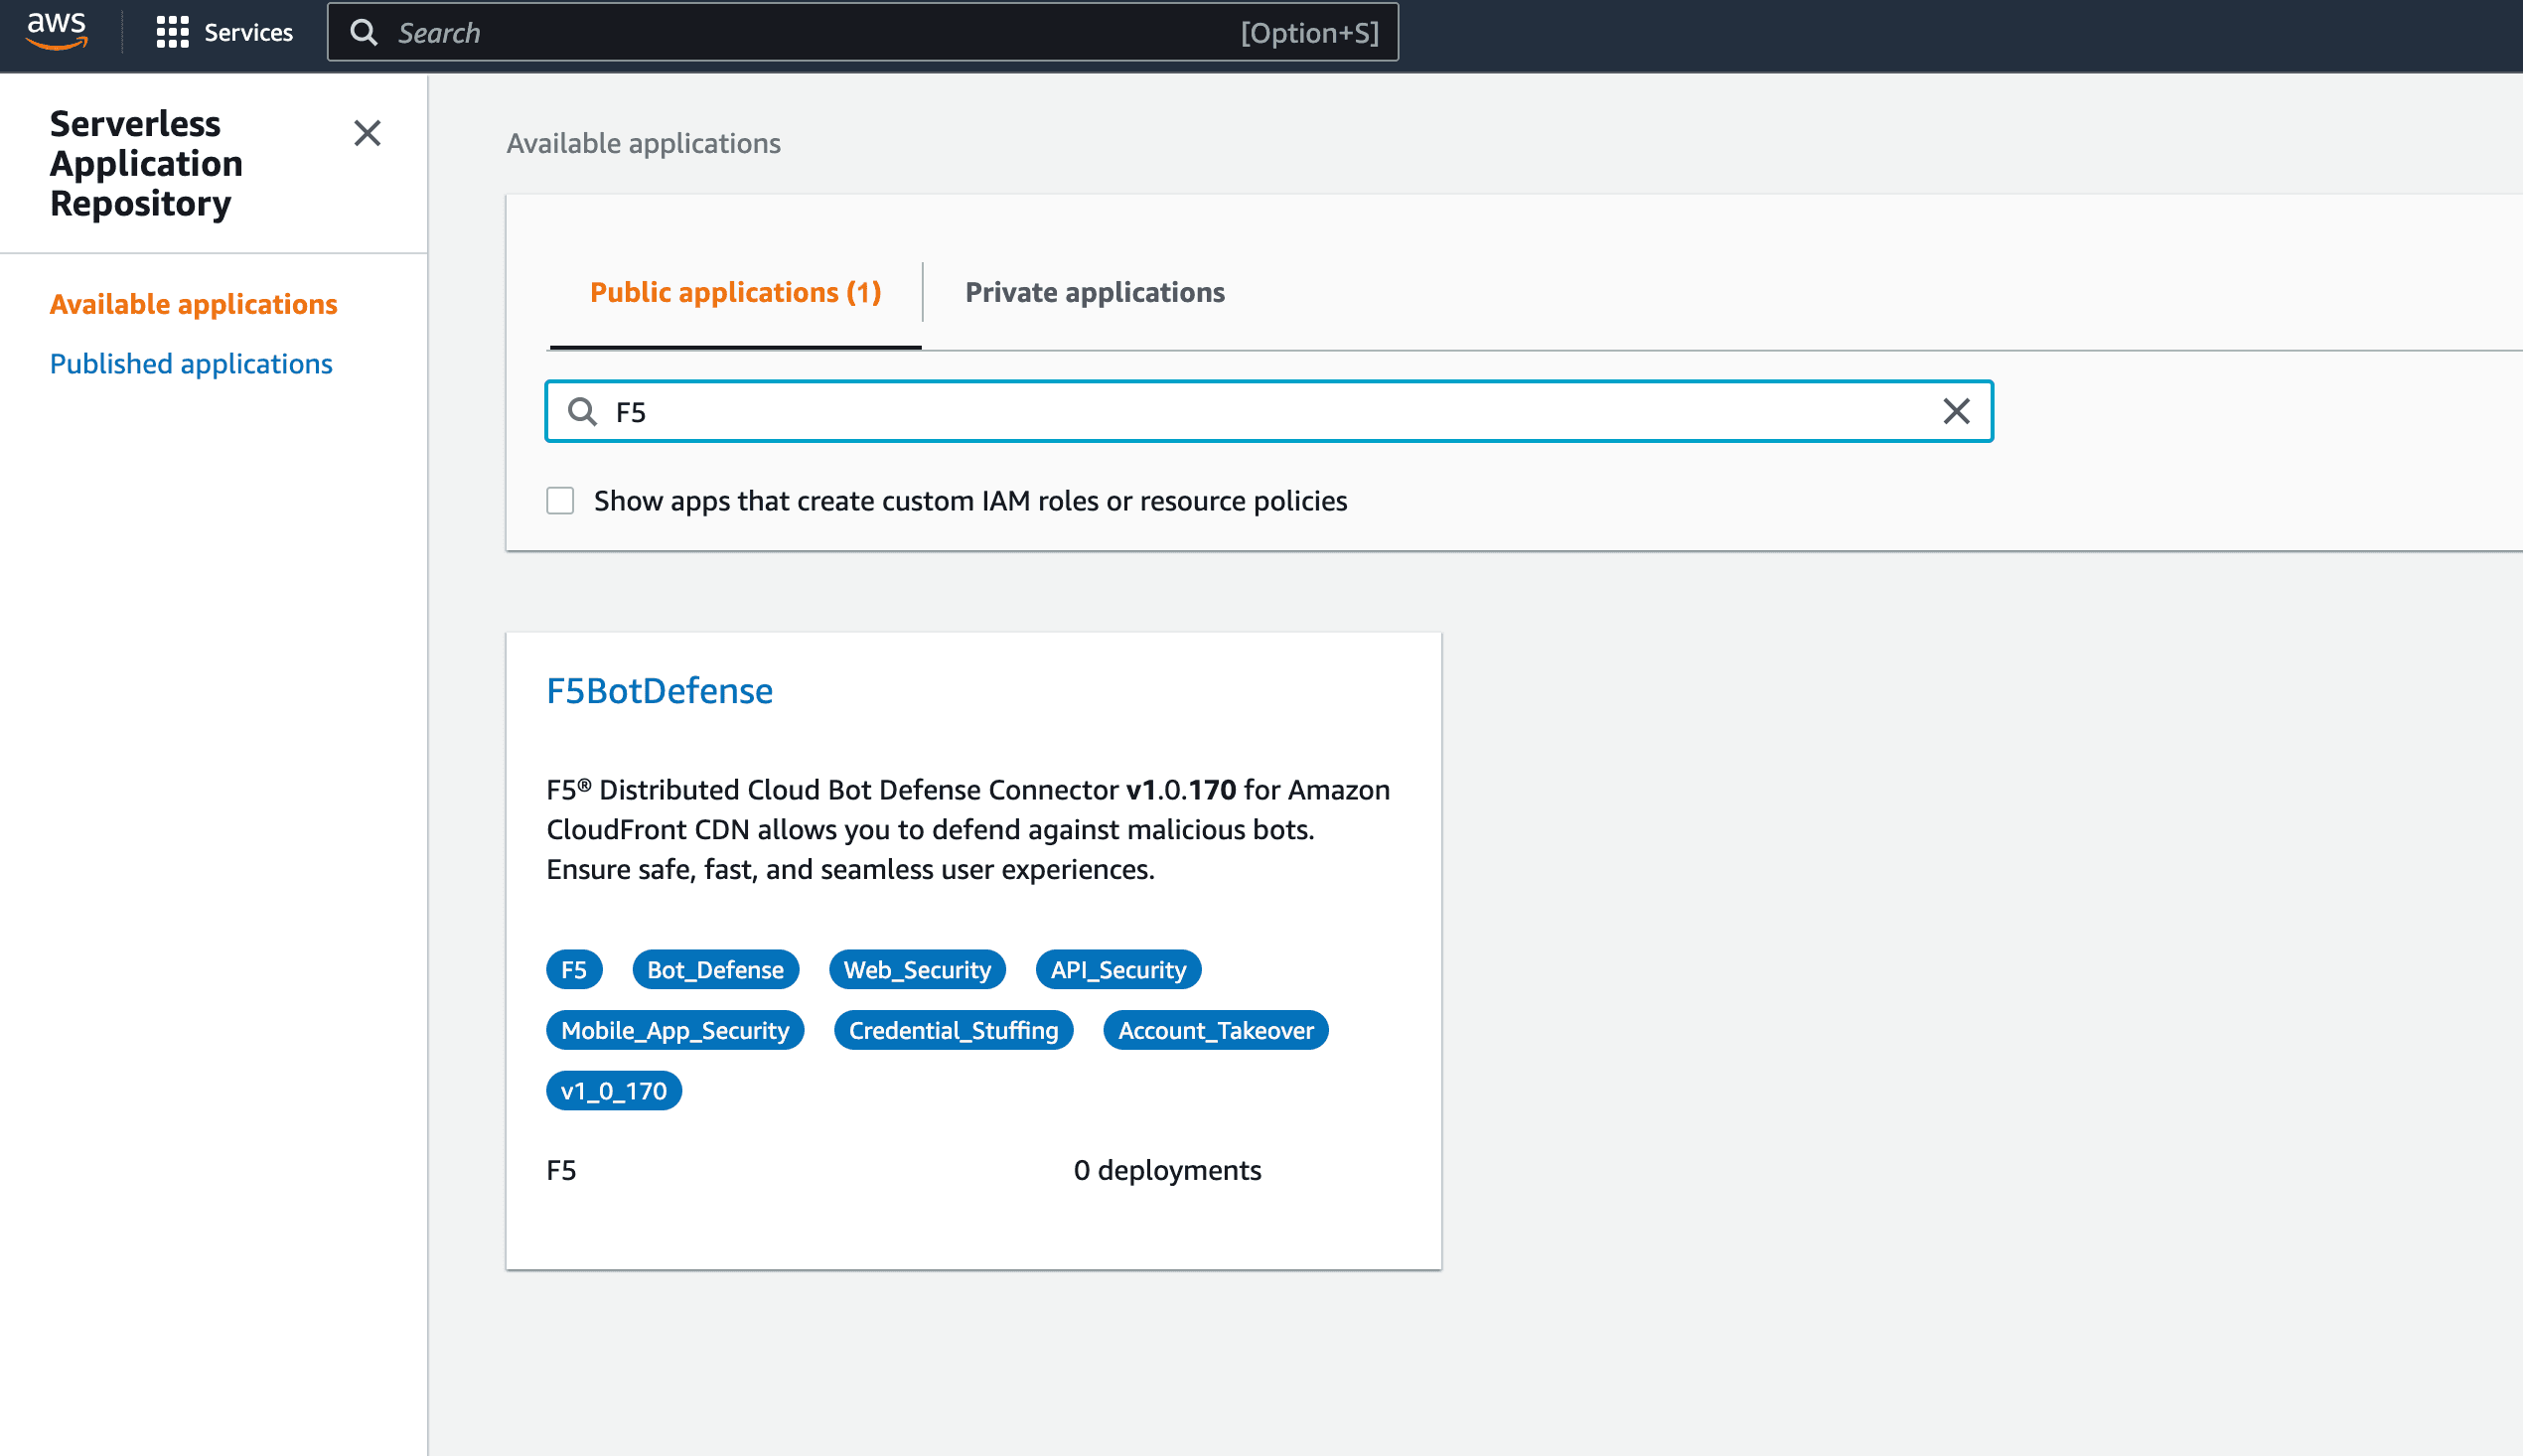Open the F5BotDefense application
Viewport: 2523px width, 1456px height.
pos(659,690)
